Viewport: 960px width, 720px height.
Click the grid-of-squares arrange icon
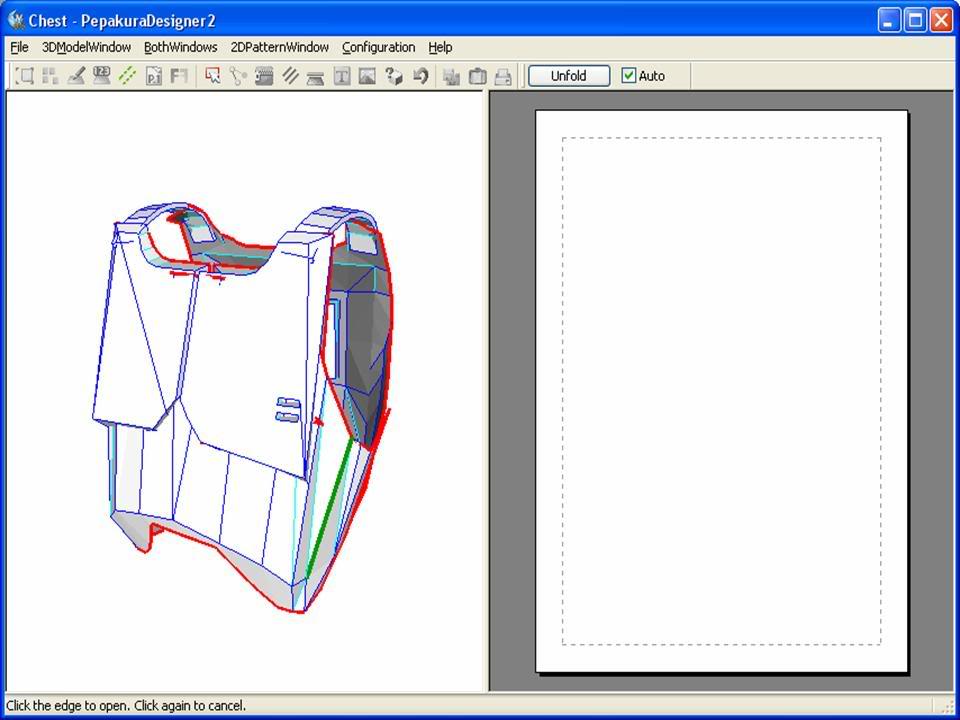[50, 76]
